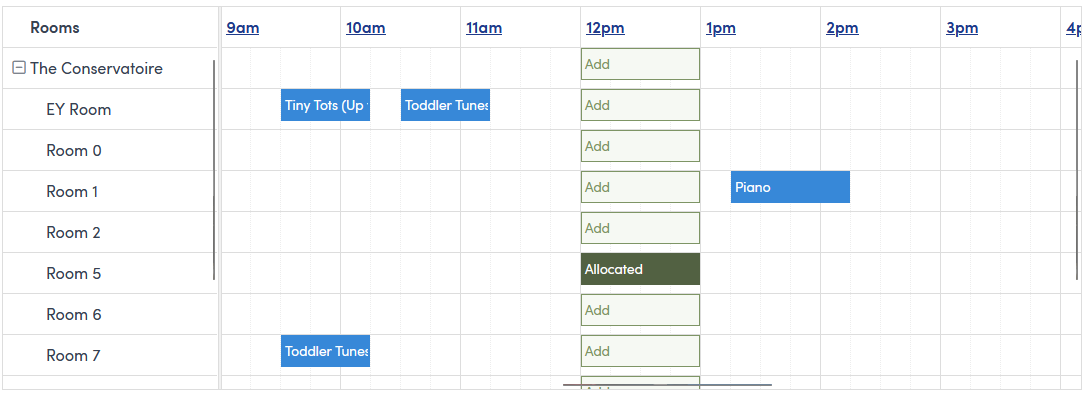The width and height of the screenshot is (1088, 397).
Task: Open the 11am time header link
Action: (484, 28)
